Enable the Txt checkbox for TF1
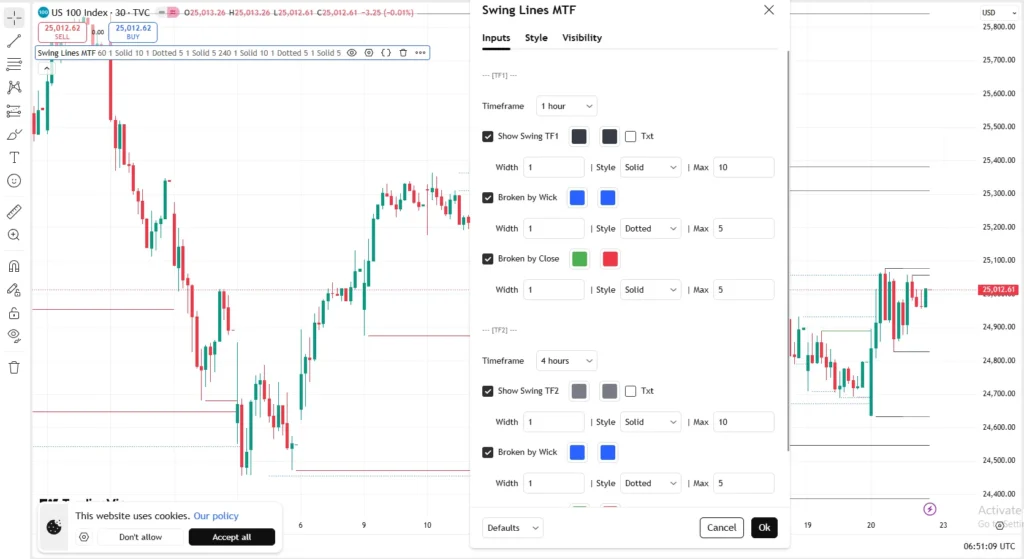This screenshot has height=559, width=1024. pyautogui.click(x=630, y=136)
